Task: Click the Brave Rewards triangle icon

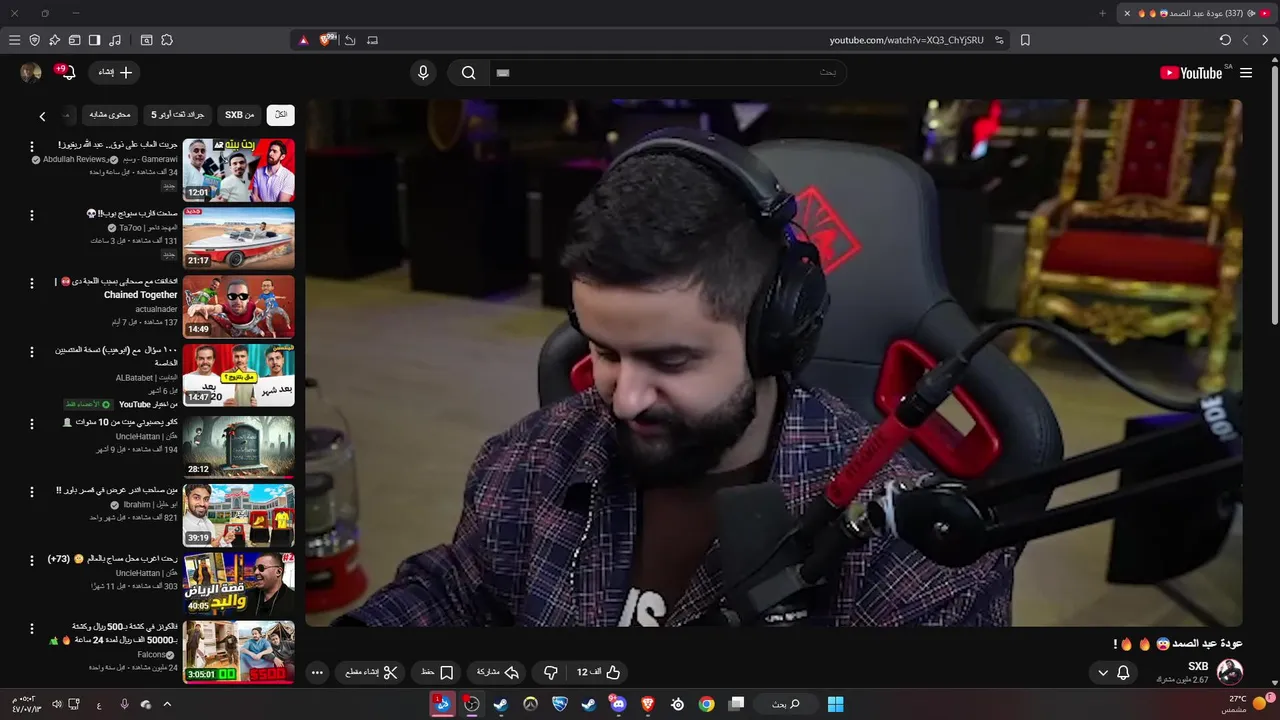Action: point(304,40)
